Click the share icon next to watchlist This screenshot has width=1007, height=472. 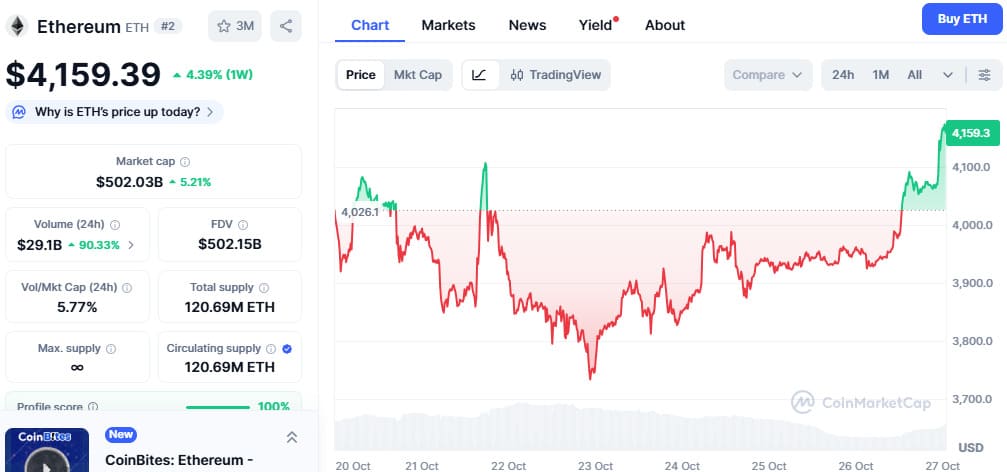pos(287,26)
